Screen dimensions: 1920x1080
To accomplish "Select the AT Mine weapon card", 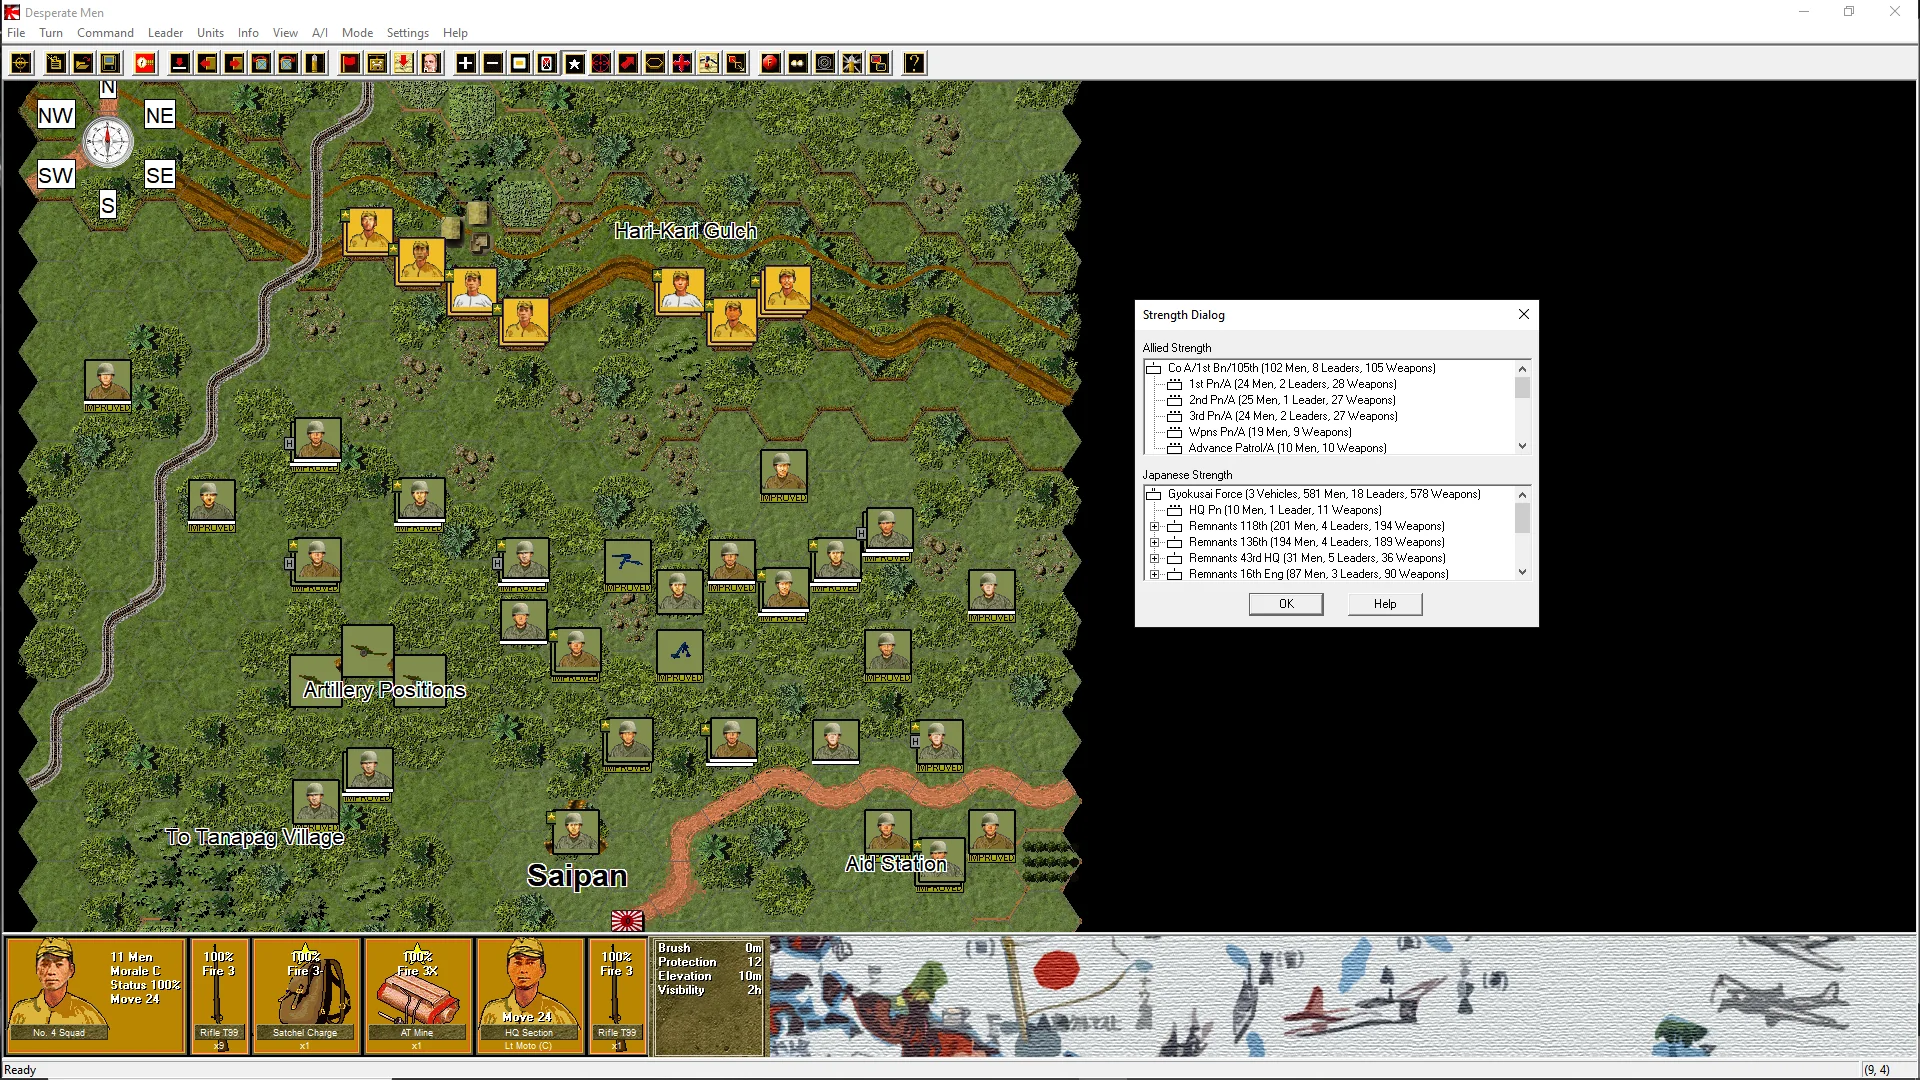I will pyautogui.click(x=418, y=995).
